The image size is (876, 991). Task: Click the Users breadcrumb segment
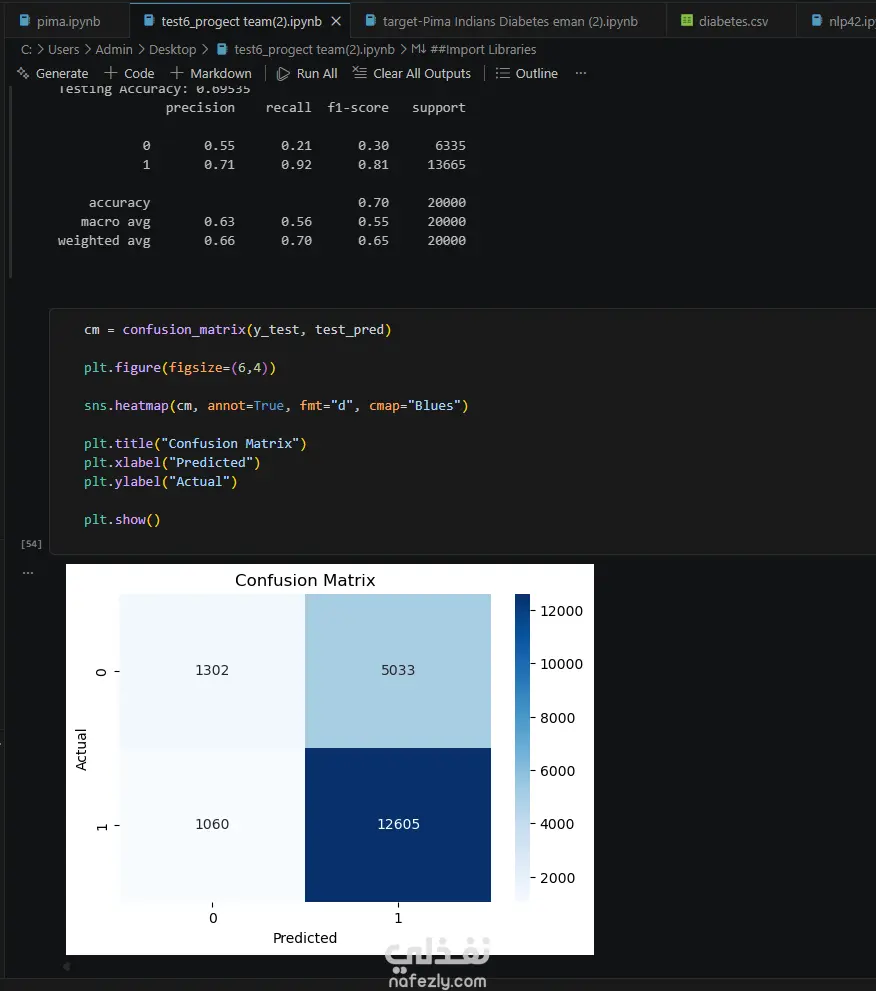click(64, 49)
